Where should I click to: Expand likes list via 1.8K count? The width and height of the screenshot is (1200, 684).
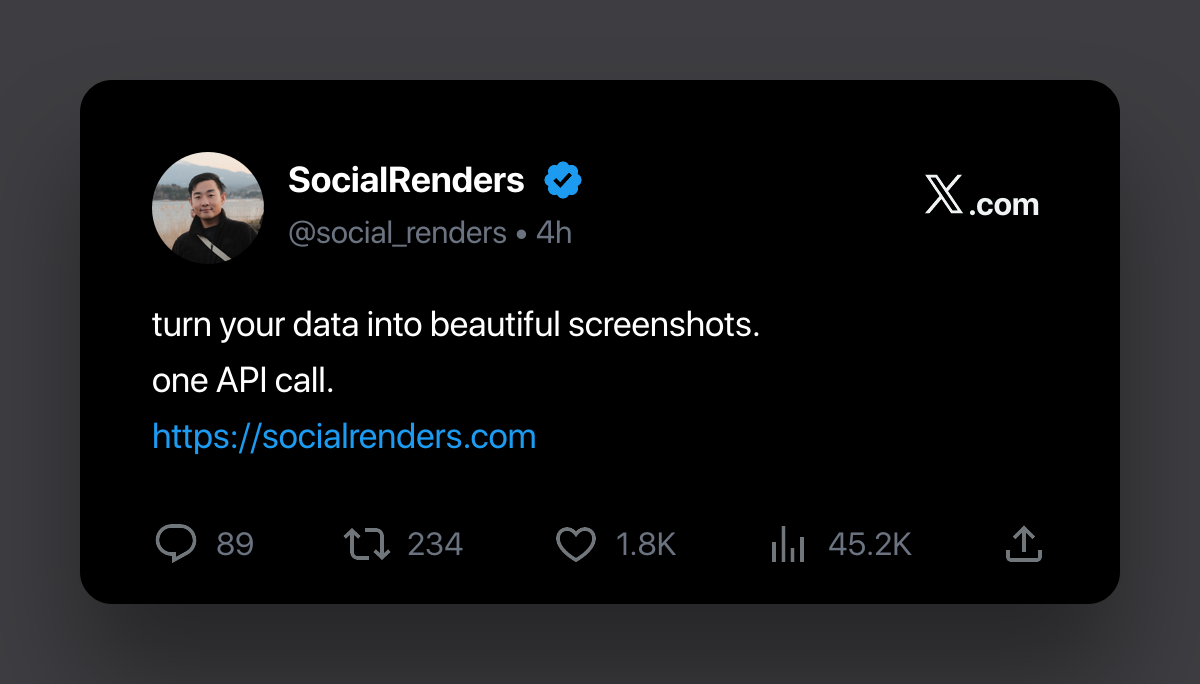click(645, 544)
